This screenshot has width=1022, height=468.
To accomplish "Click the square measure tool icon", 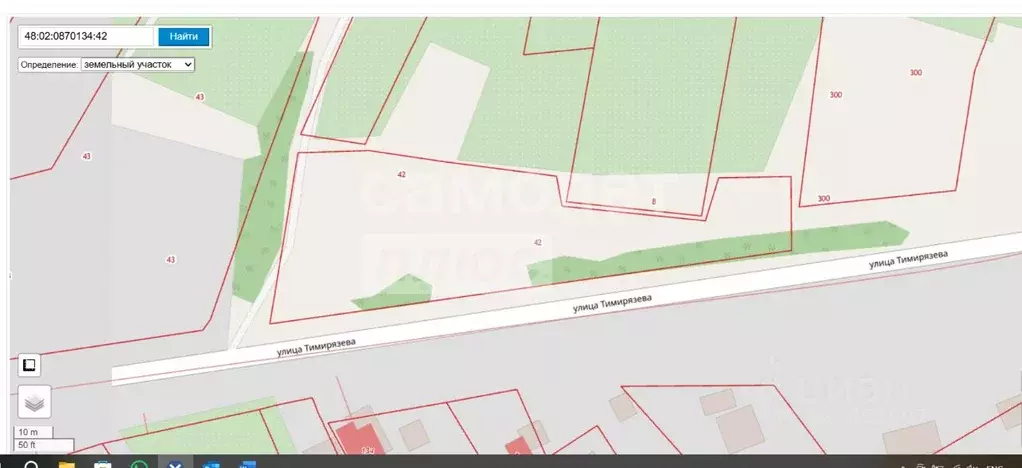I will click(x=29, y=364).
